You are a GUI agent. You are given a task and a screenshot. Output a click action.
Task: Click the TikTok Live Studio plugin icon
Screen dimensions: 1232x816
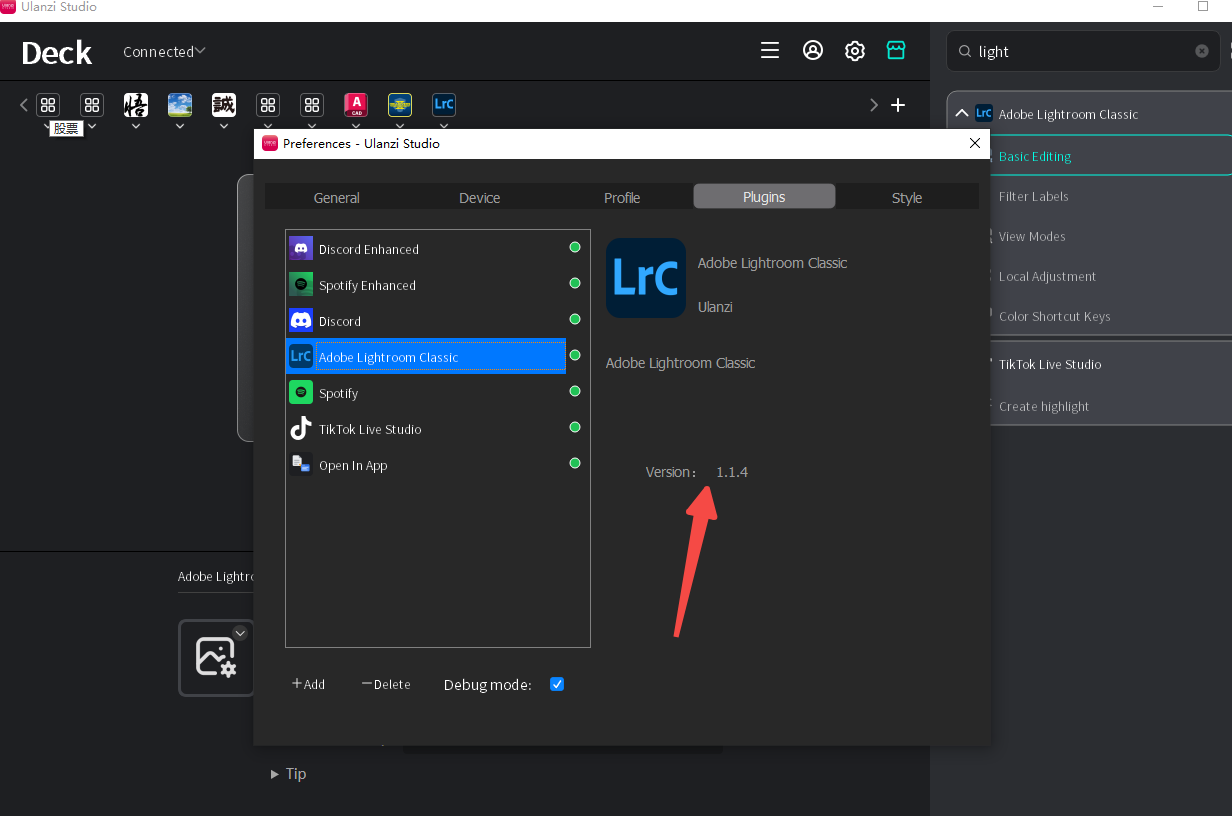tap(301, 428)
